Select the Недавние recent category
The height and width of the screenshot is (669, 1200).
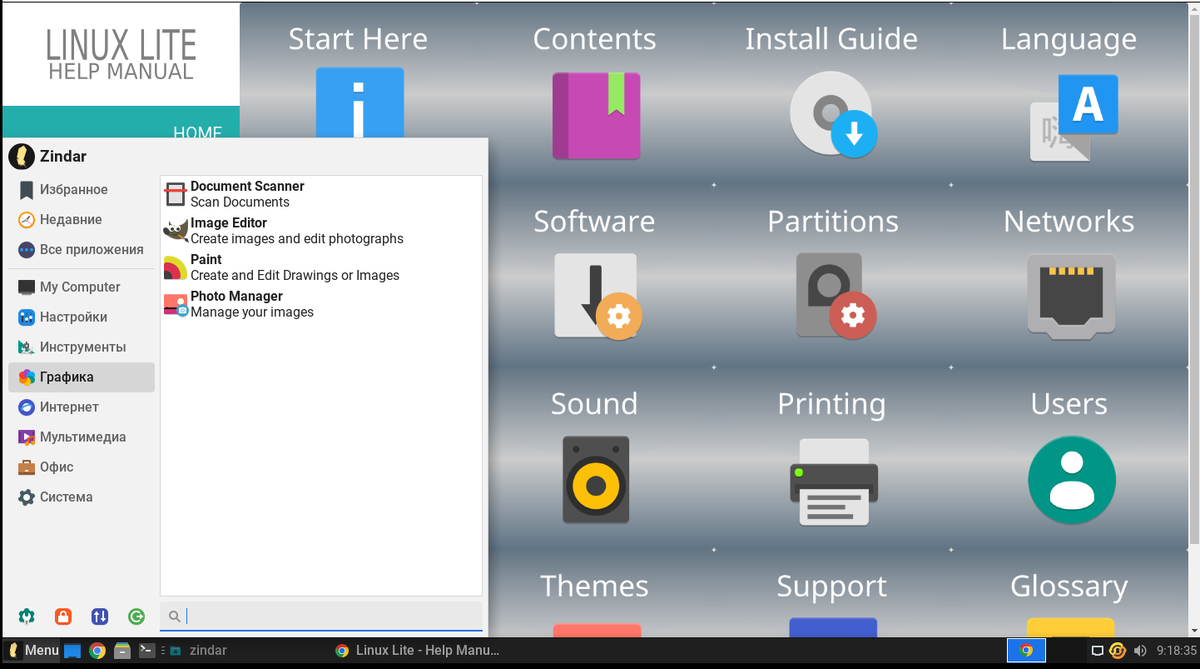pyautogui.click(x=81, y=220)
